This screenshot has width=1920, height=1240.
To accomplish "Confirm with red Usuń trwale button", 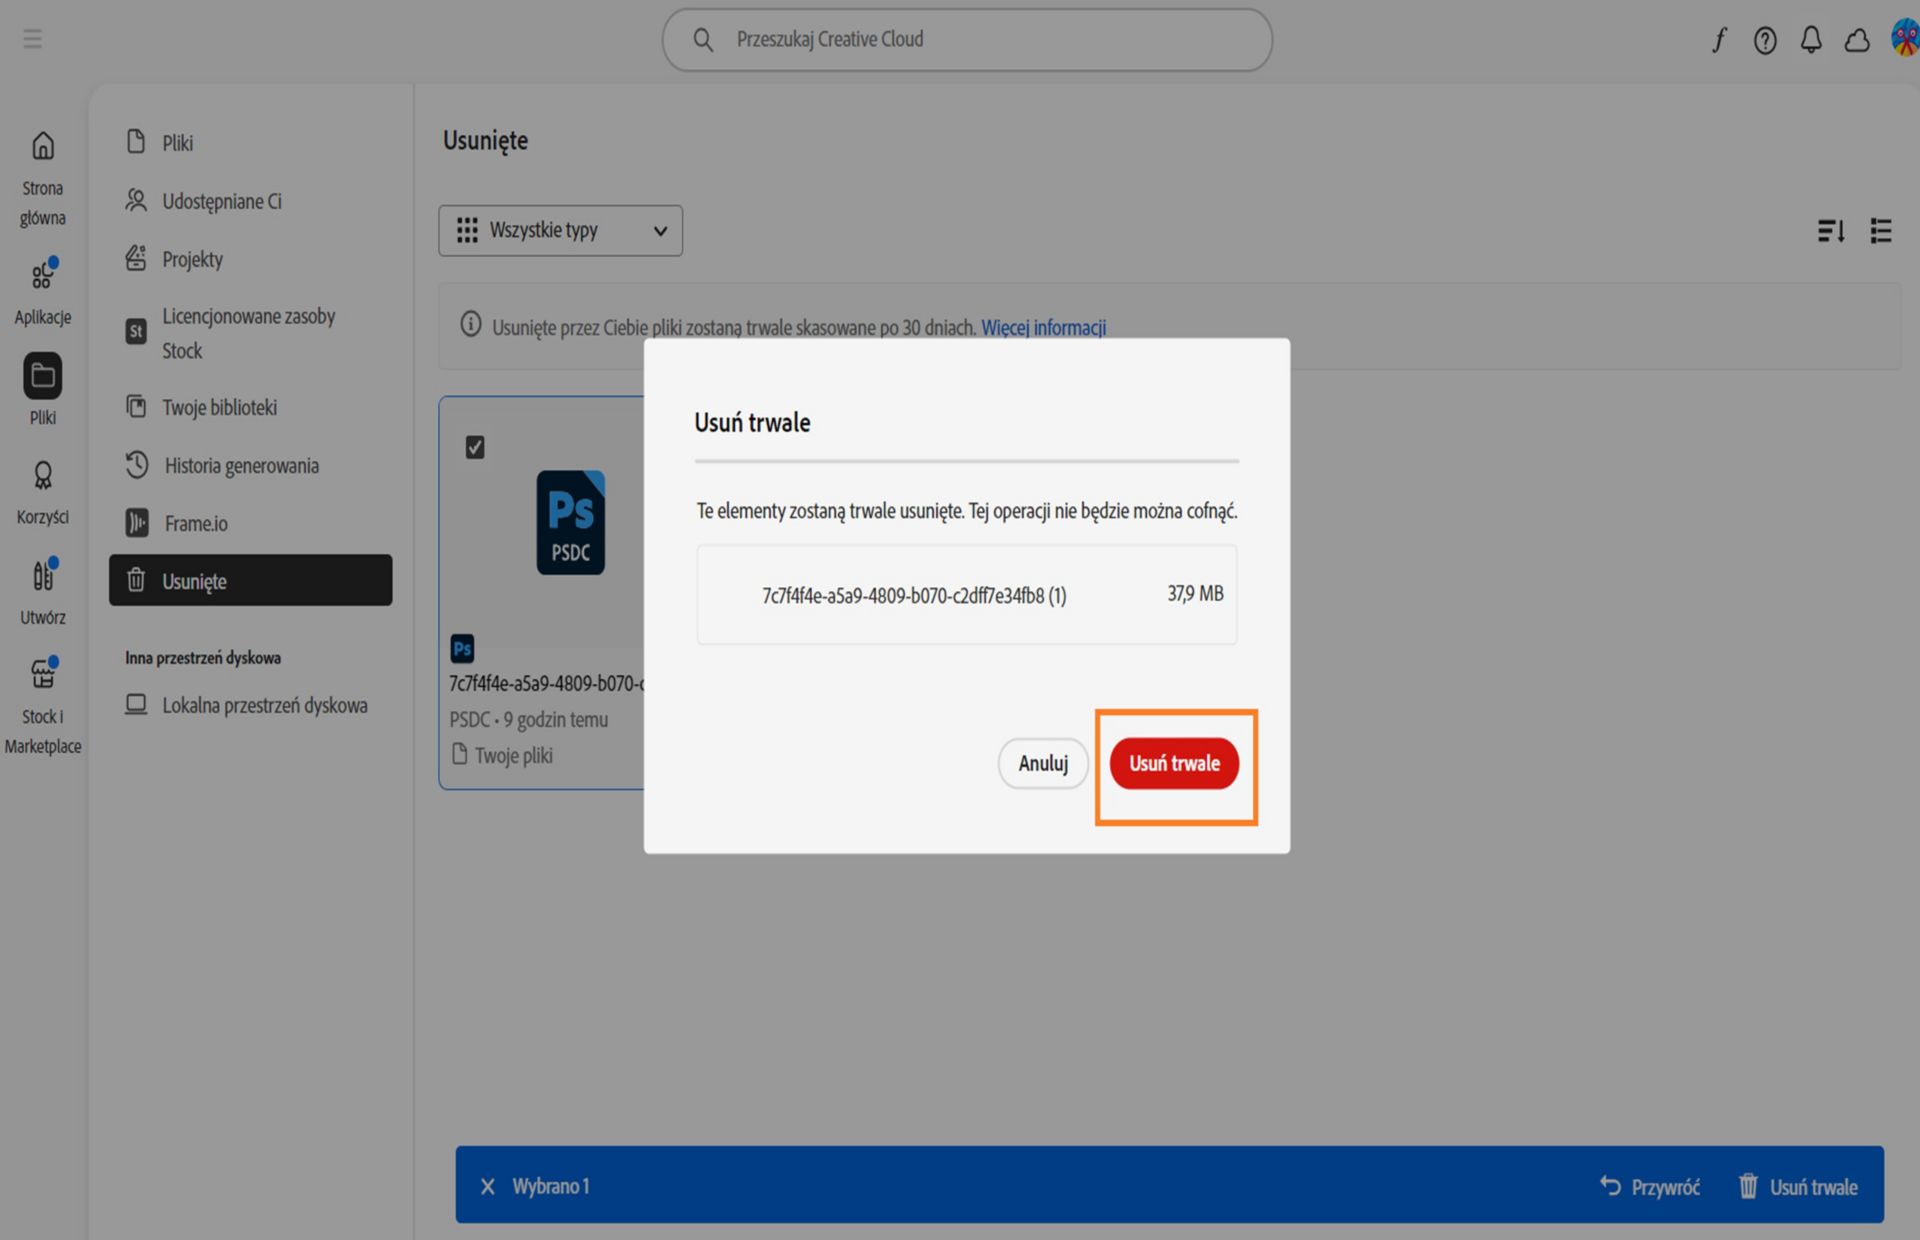I will [x=1174, y=763].
